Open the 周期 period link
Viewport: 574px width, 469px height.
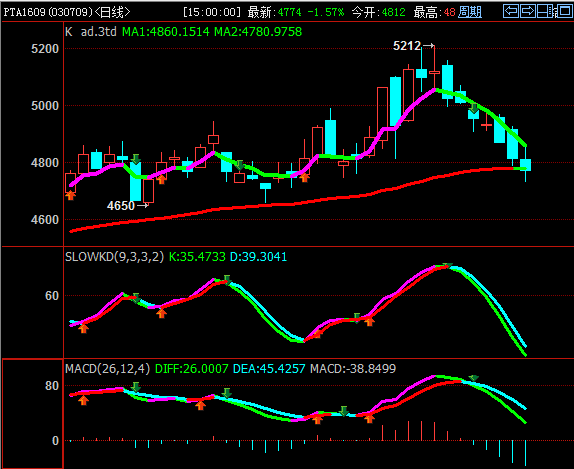point(470,12)
